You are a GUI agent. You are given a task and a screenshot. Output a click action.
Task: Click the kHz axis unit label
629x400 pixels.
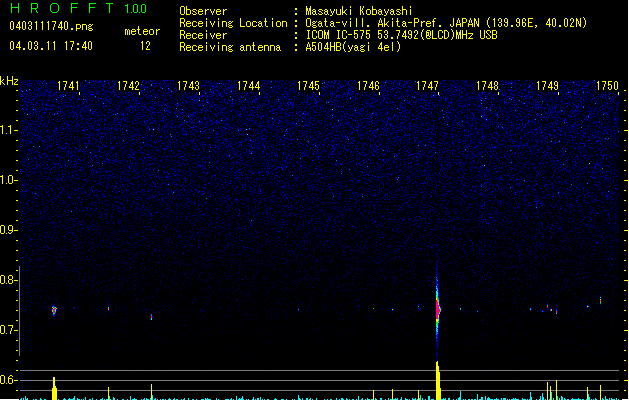[9, 81]
